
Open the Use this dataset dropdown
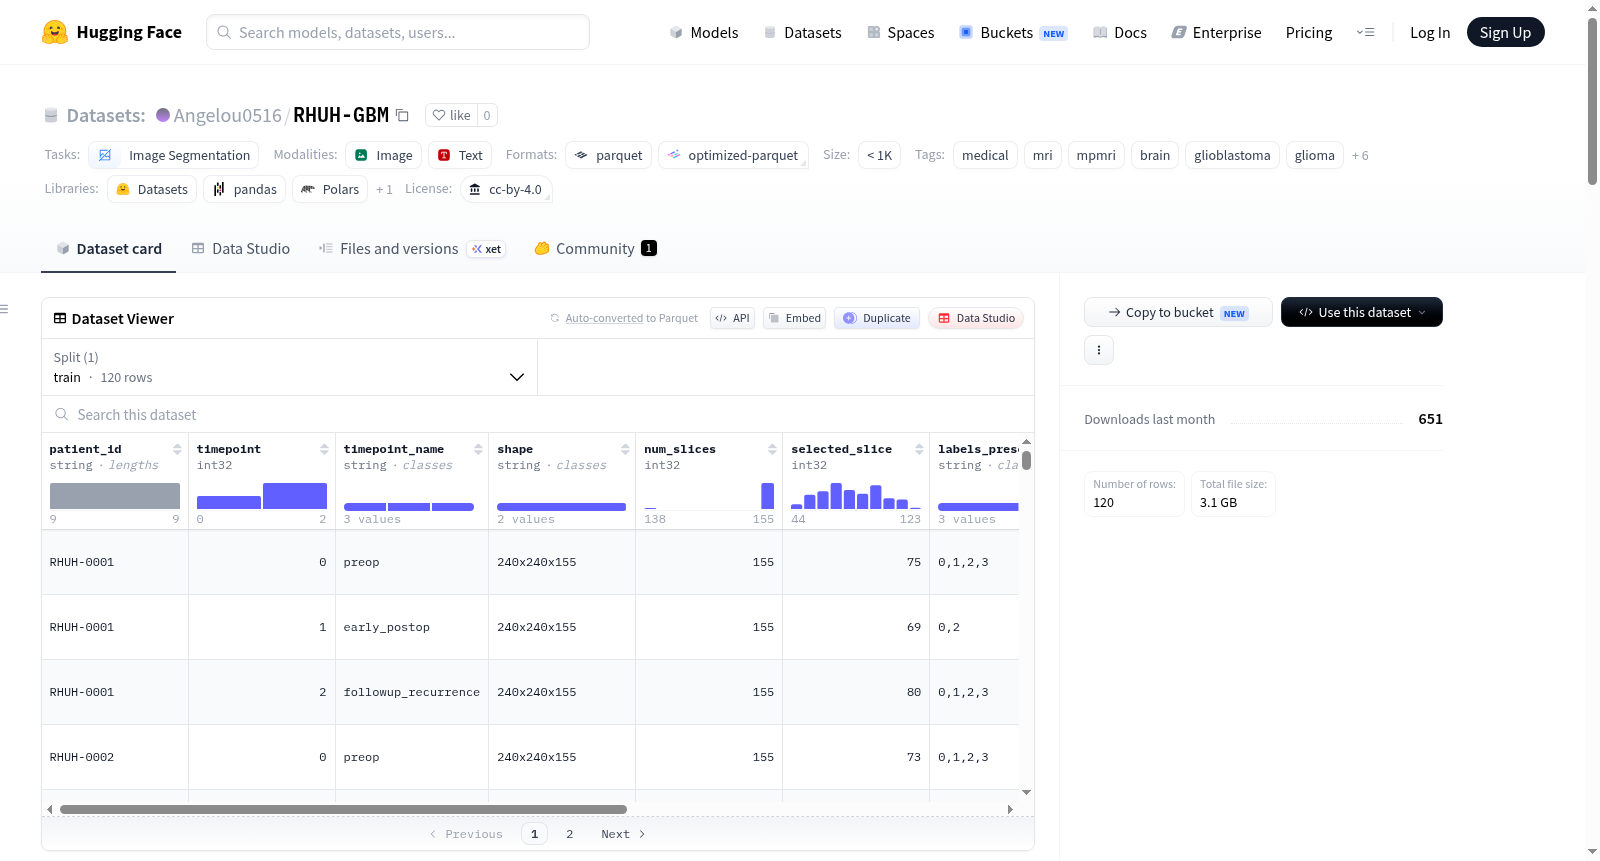[1362, 312]
